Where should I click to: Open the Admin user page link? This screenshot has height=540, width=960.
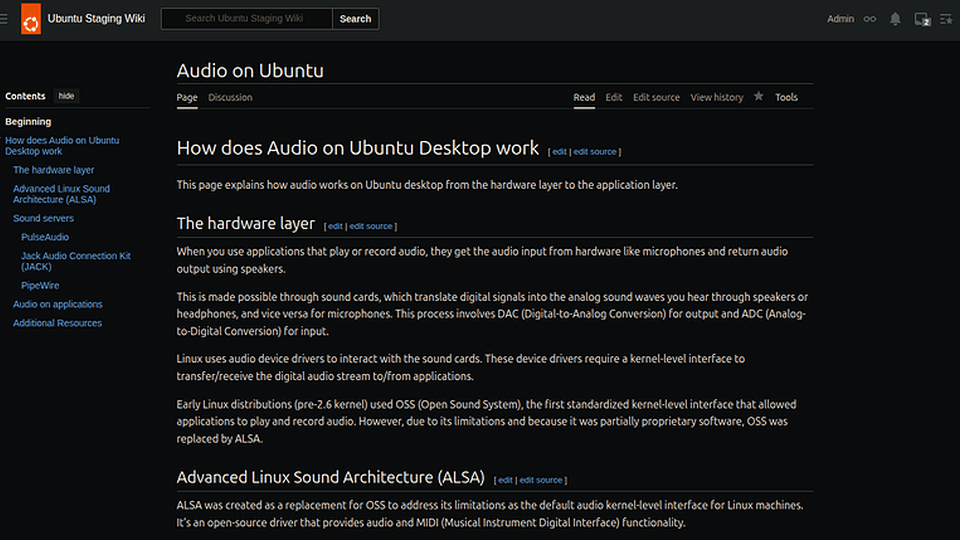coord(840,19)
